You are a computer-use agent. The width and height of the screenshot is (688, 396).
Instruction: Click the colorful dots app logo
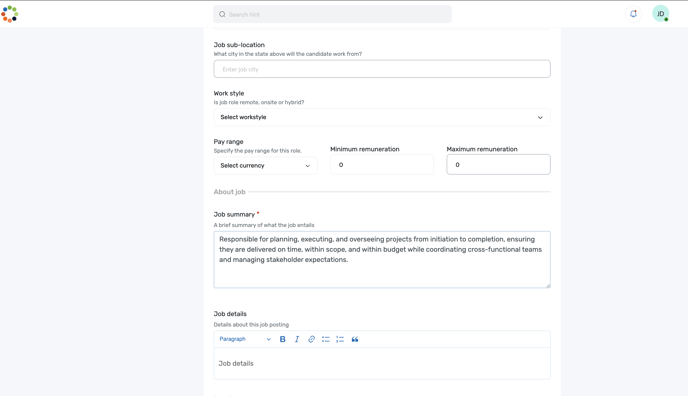pos(10,14)
